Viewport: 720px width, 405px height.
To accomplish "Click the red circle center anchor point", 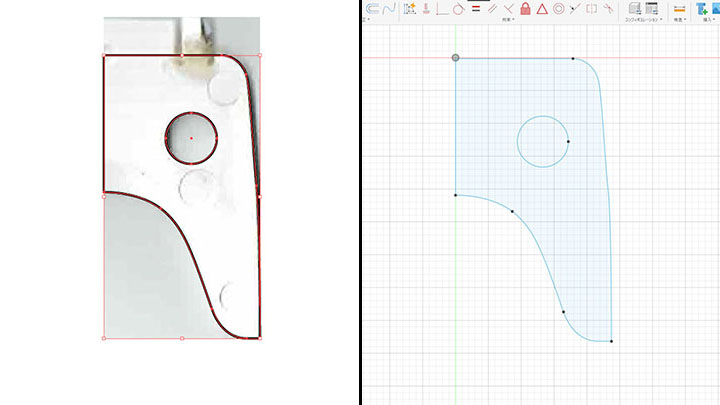I will point(191,138).
